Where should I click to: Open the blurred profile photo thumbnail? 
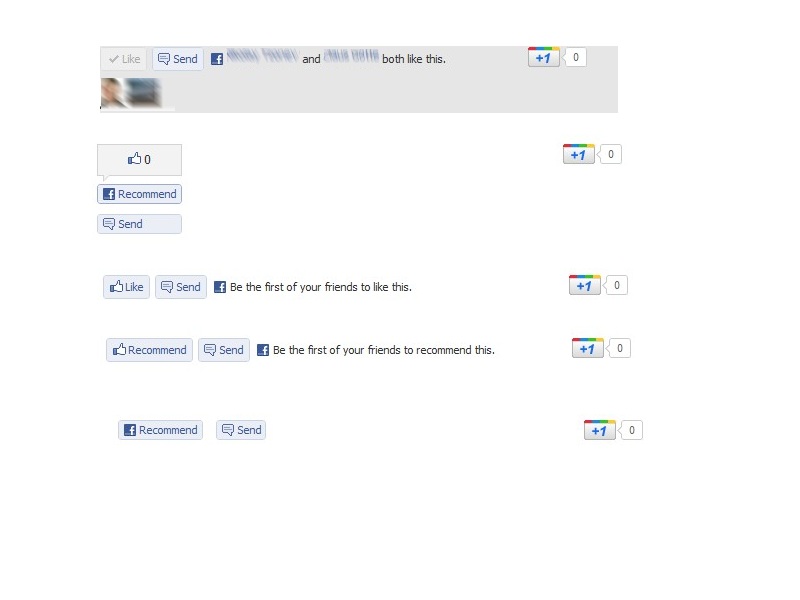coord(131,93)
